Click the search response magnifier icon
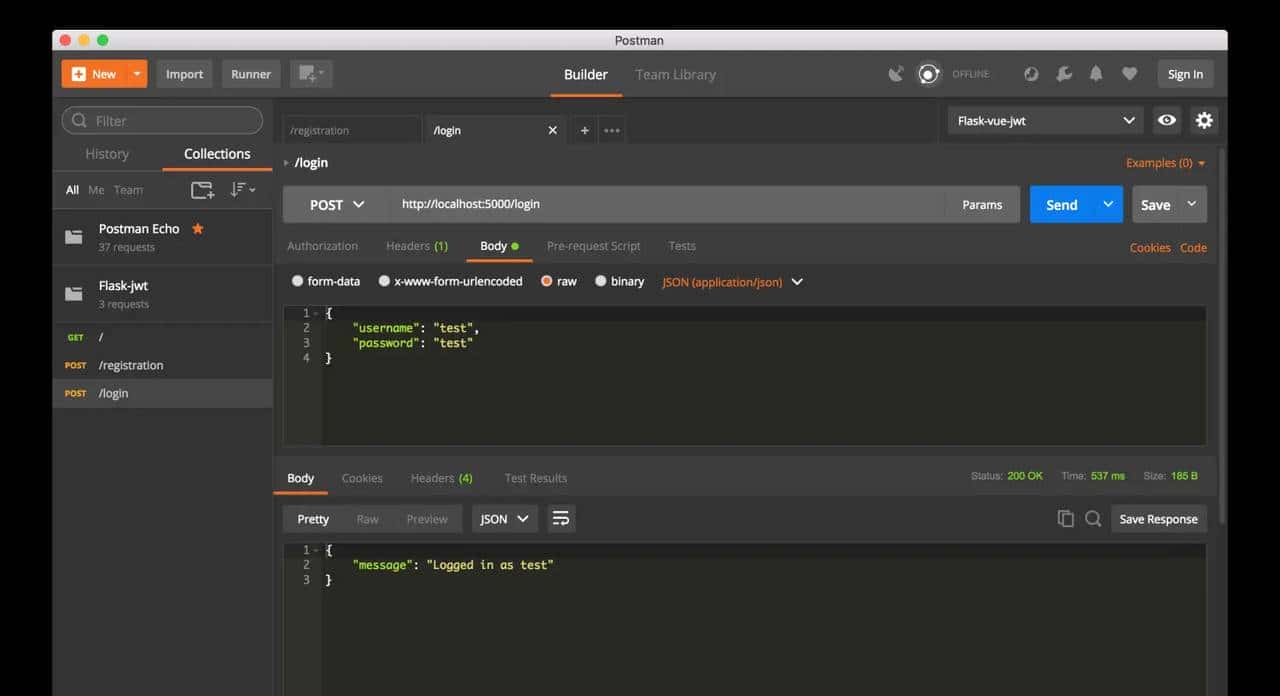 point(1093,519)
